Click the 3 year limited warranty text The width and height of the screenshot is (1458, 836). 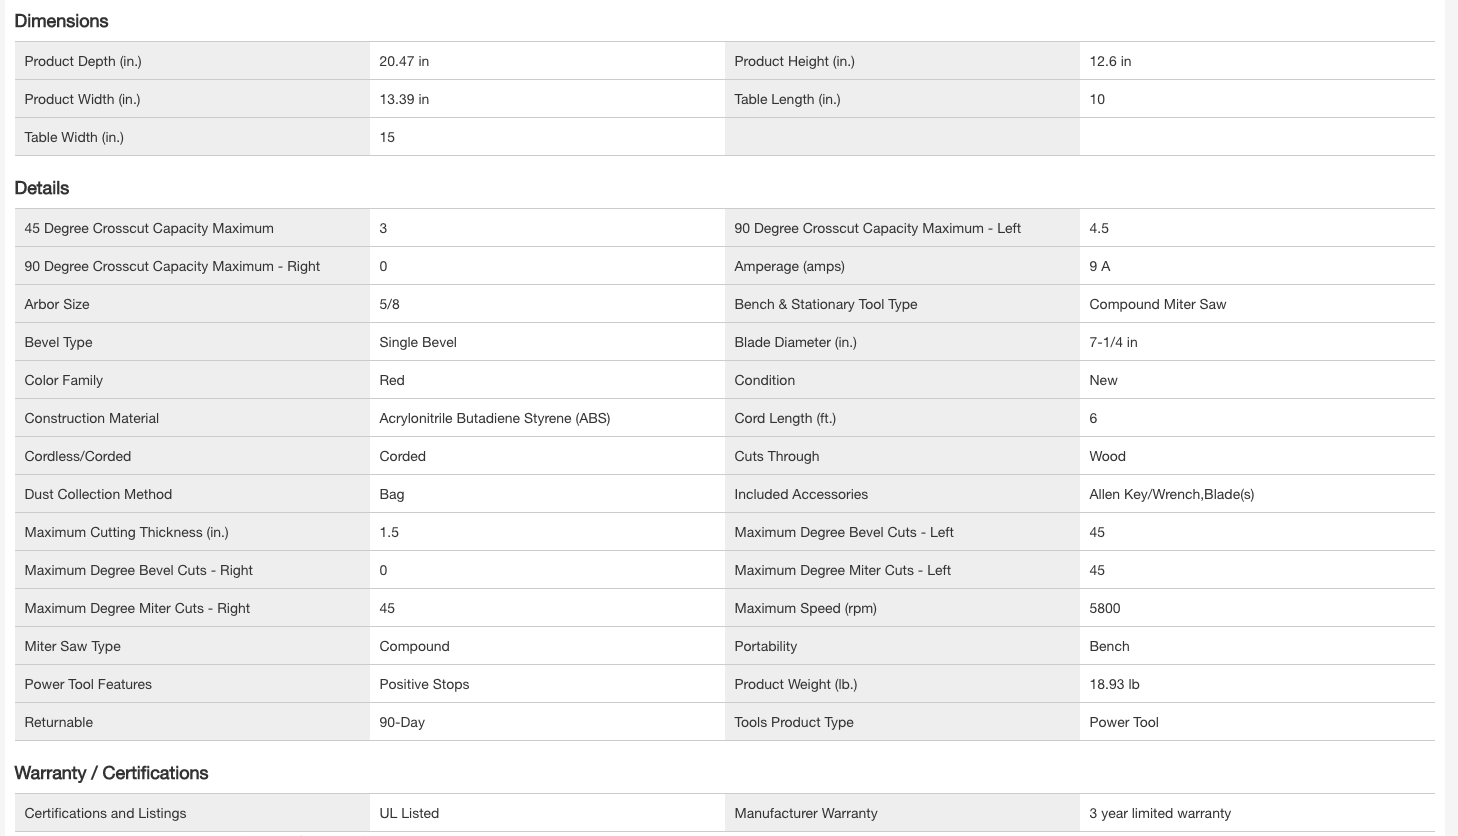(x=1160, y=813)
